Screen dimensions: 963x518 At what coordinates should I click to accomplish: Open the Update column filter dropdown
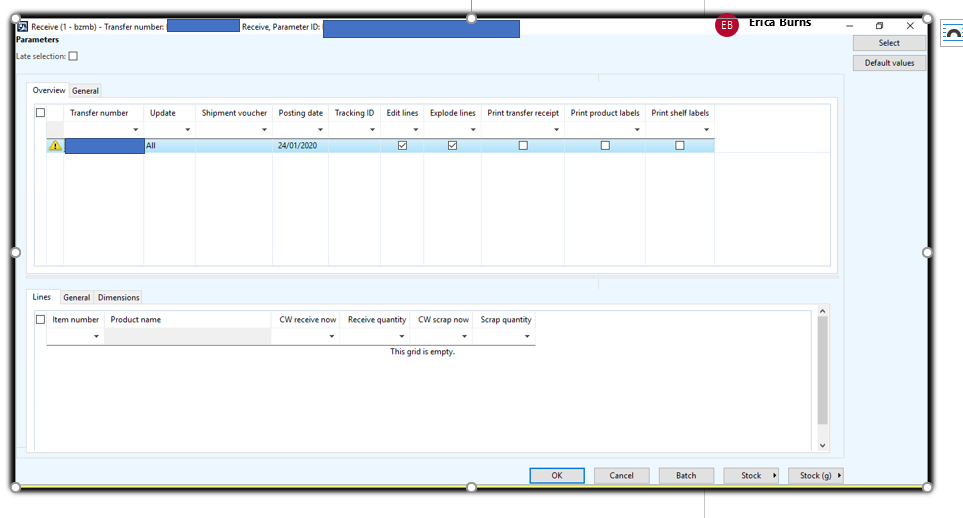click(x=187, y=130)
